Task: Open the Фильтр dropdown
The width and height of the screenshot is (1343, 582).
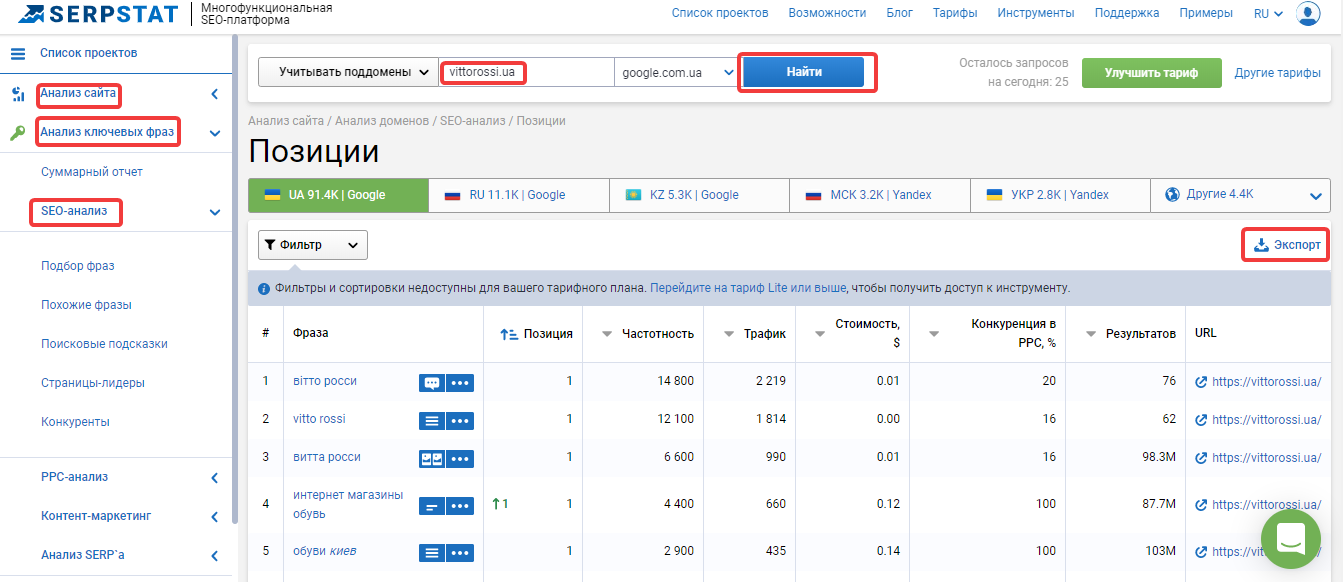Action: 313,245
